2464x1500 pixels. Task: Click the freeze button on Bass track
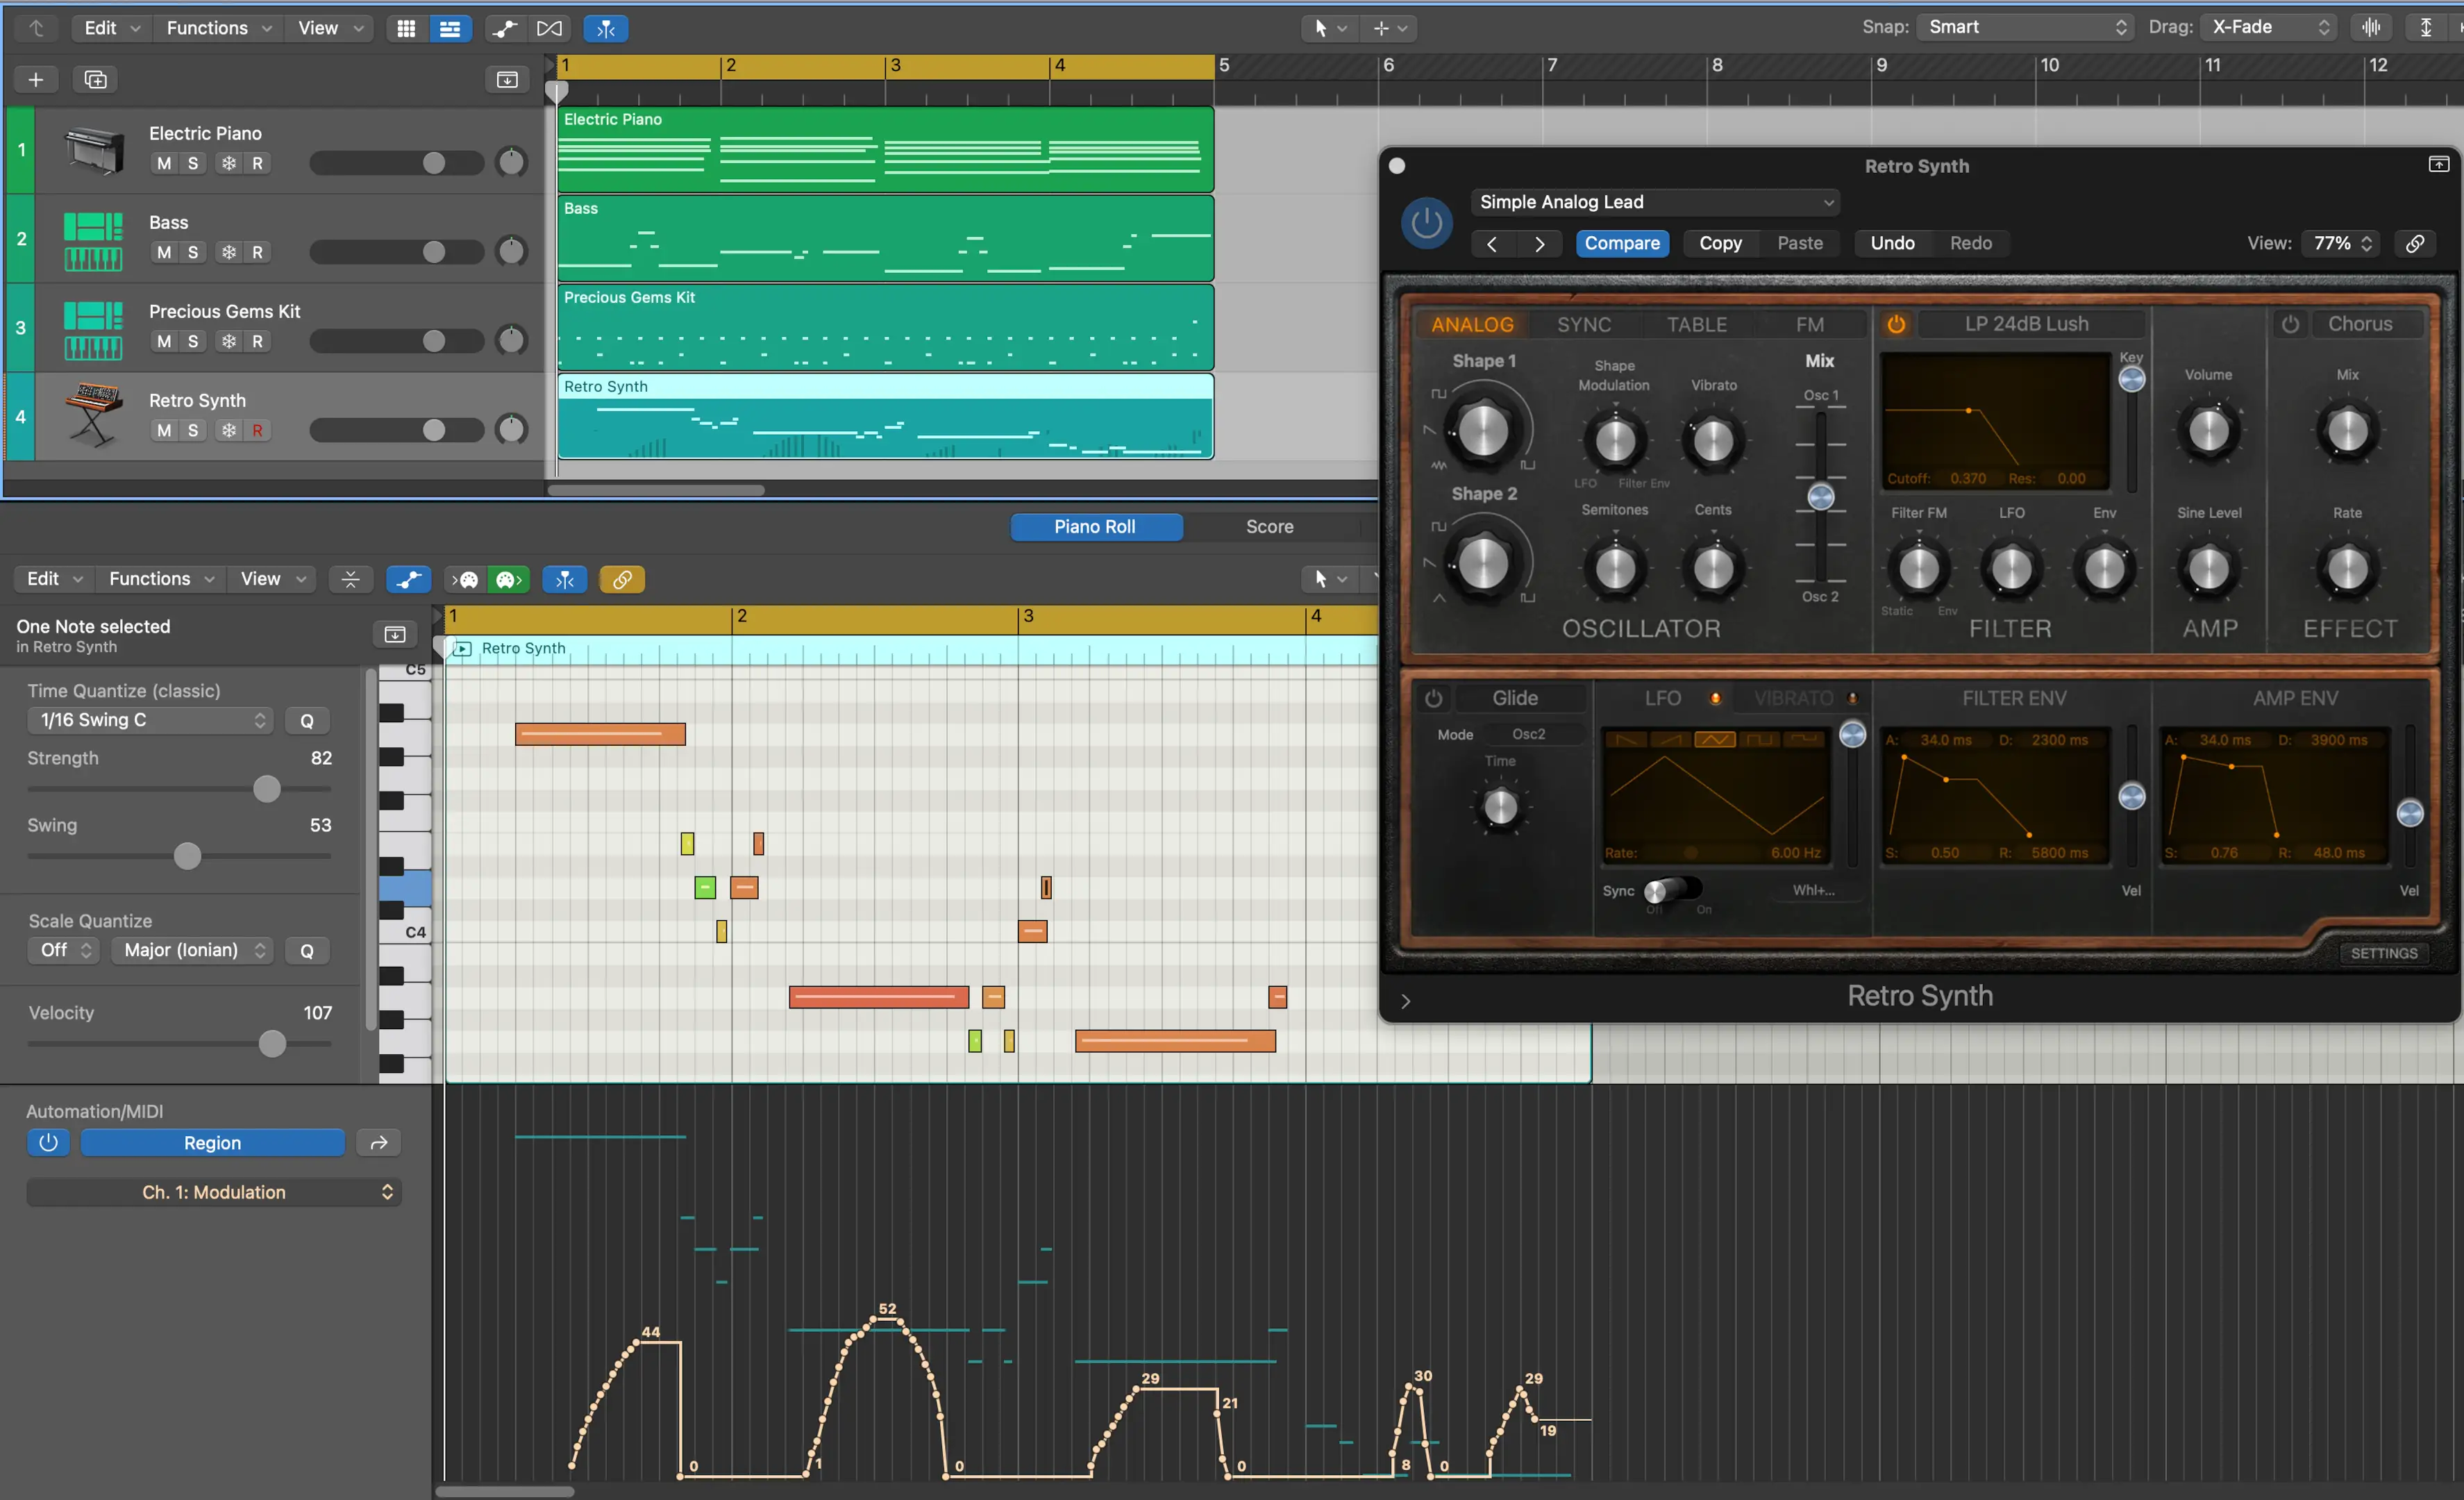(229, 252)
